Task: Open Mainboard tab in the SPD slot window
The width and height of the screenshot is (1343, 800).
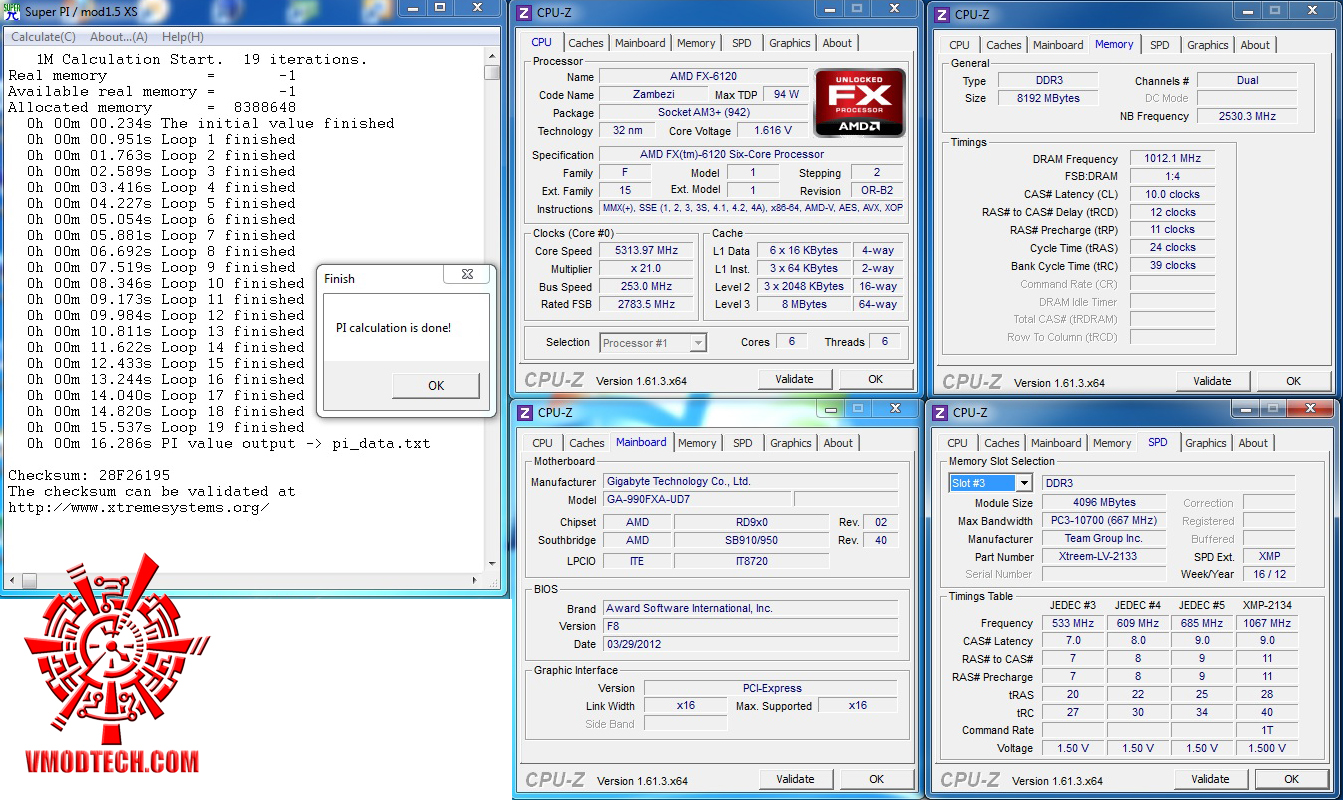Action: pos(1056,443)
